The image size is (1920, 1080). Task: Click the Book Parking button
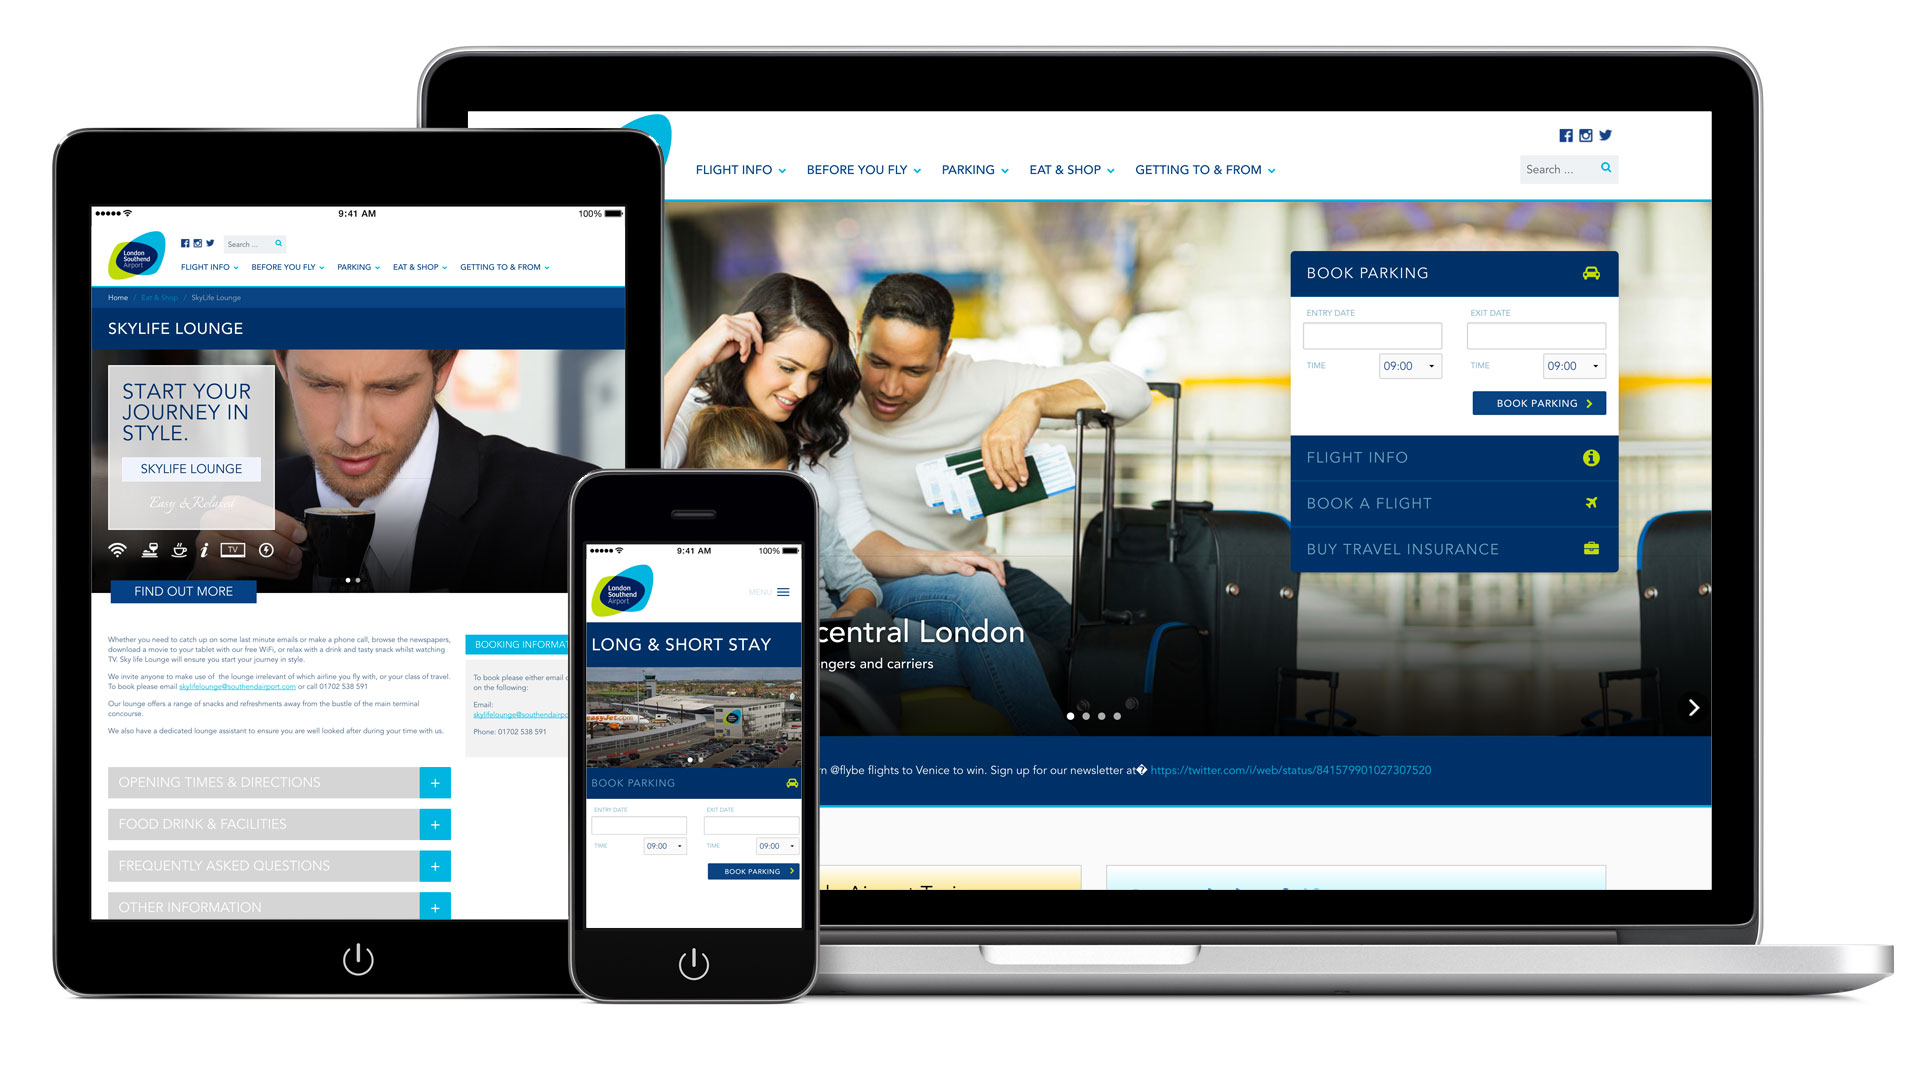click(x=1536, y=404)
